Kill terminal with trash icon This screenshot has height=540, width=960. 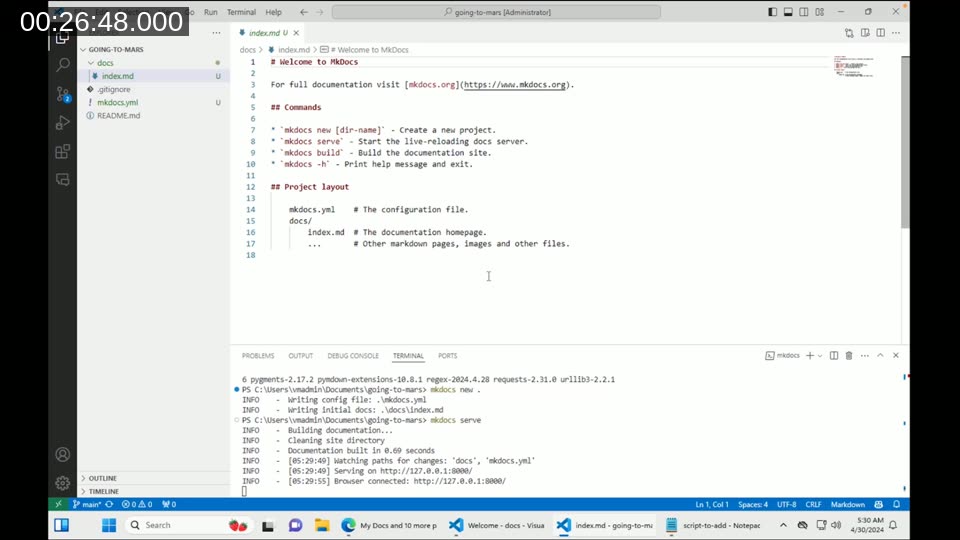[849, 356]
